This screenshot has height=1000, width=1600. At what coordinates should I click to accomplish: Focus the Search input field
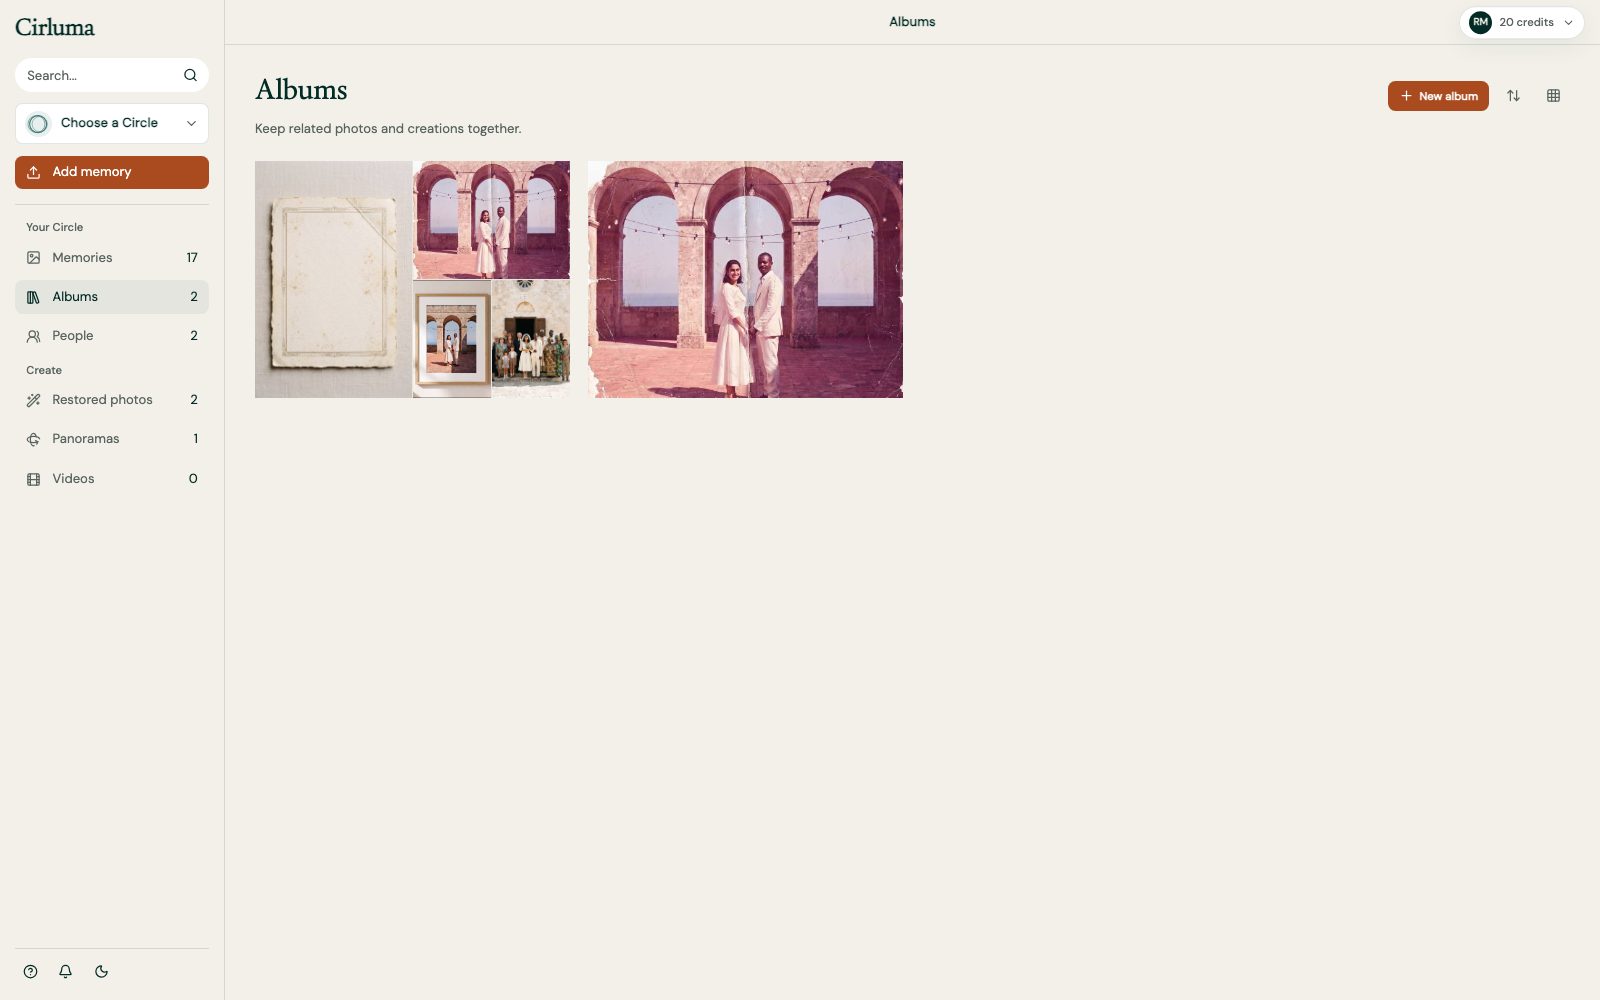pyautogui.click(x=112, y=75)
